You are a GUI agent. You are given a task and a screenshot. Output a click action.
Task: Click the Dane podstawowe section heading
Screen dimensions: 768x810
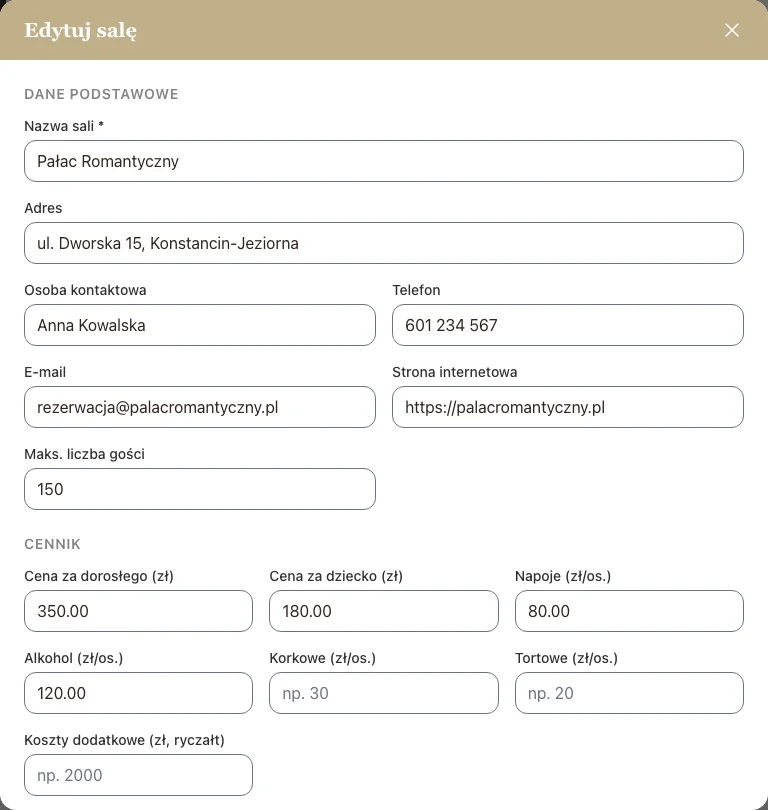point(101,94)
